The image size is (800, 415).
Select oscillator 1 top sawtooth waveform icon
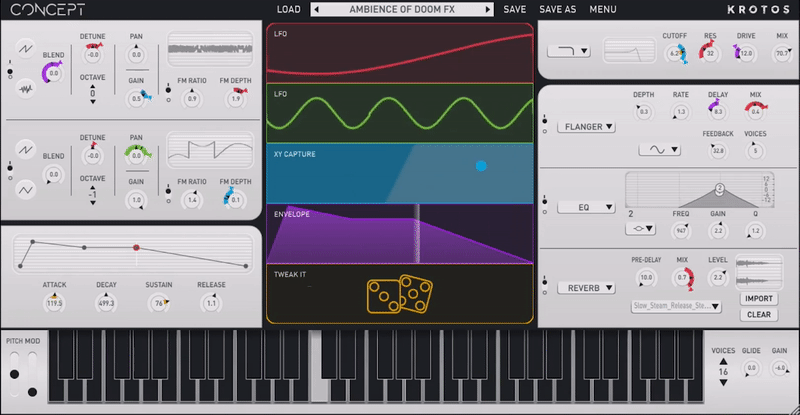click(26, 48)
